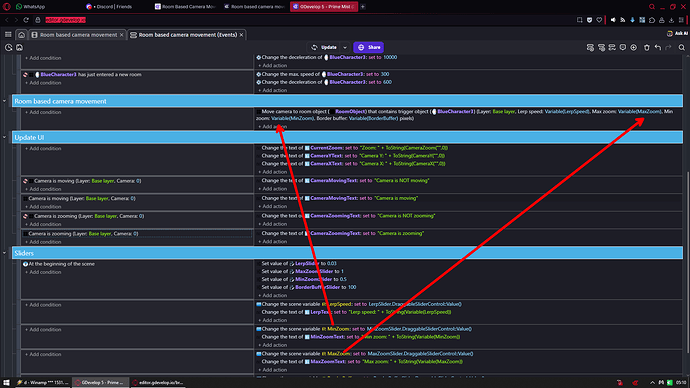Screen dimensions: 690x388
Task: Click Add action under Move camera to room
Action: point(272,127)
